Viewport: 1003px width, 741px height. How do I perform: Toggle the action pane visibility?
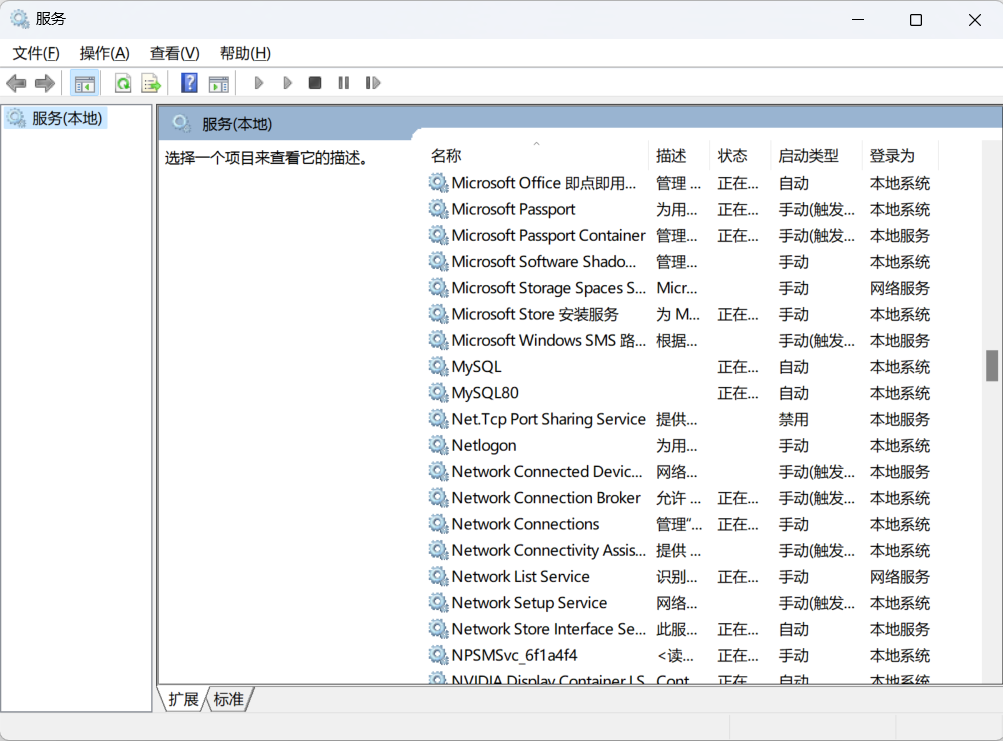[218, 83]
